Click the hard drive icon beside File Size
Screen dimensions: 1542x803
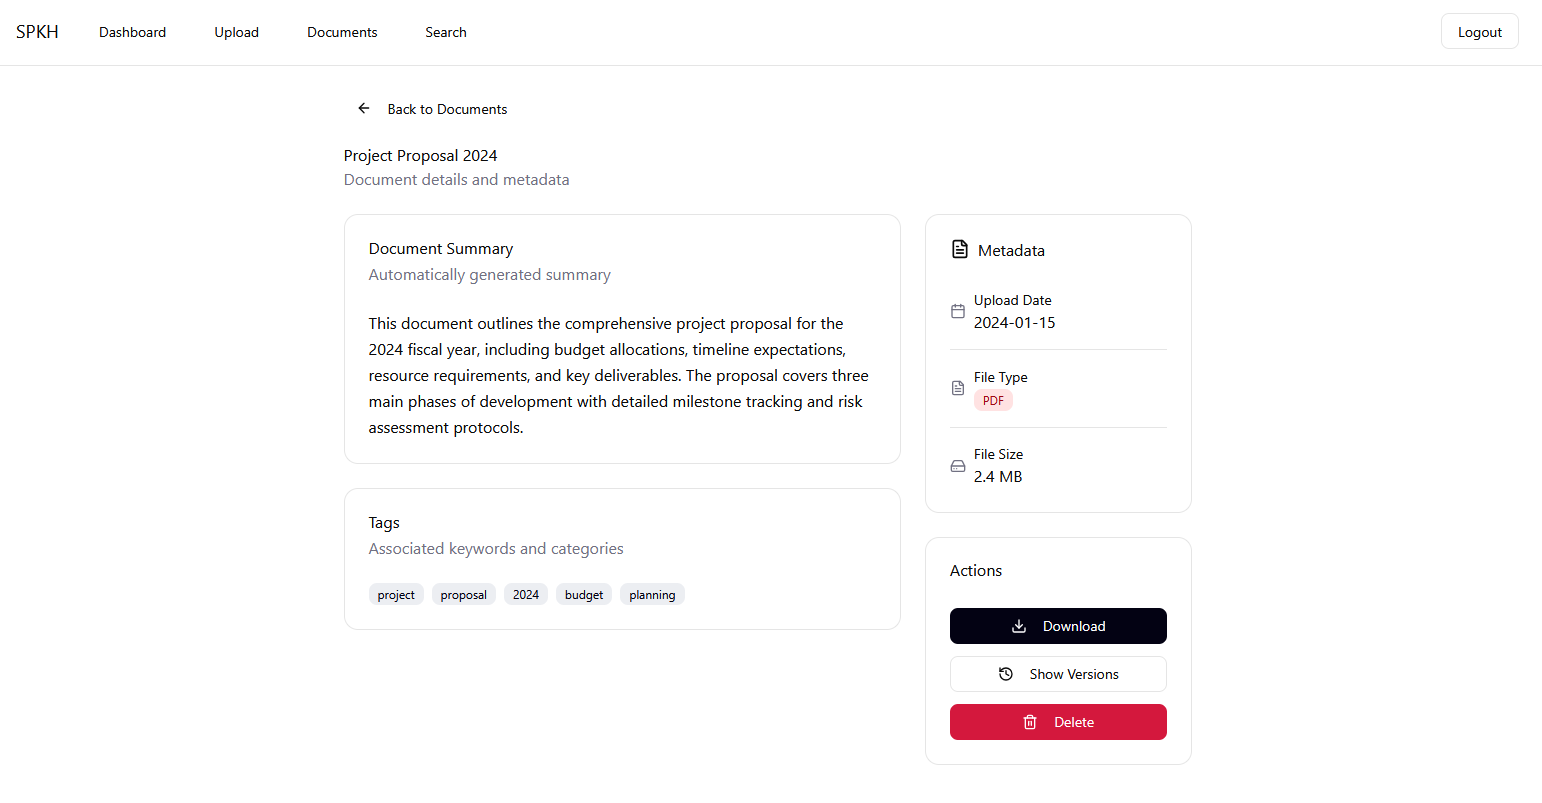[958, 466]
